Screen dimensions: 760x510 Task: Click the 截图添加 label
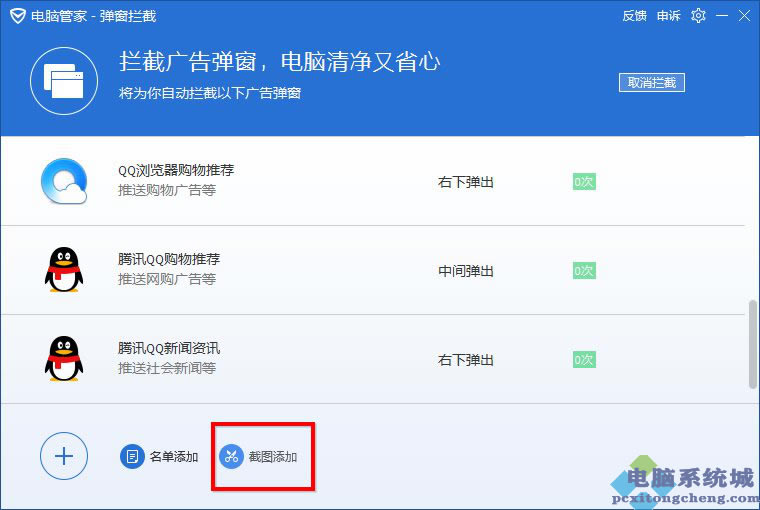click(273, 457)
